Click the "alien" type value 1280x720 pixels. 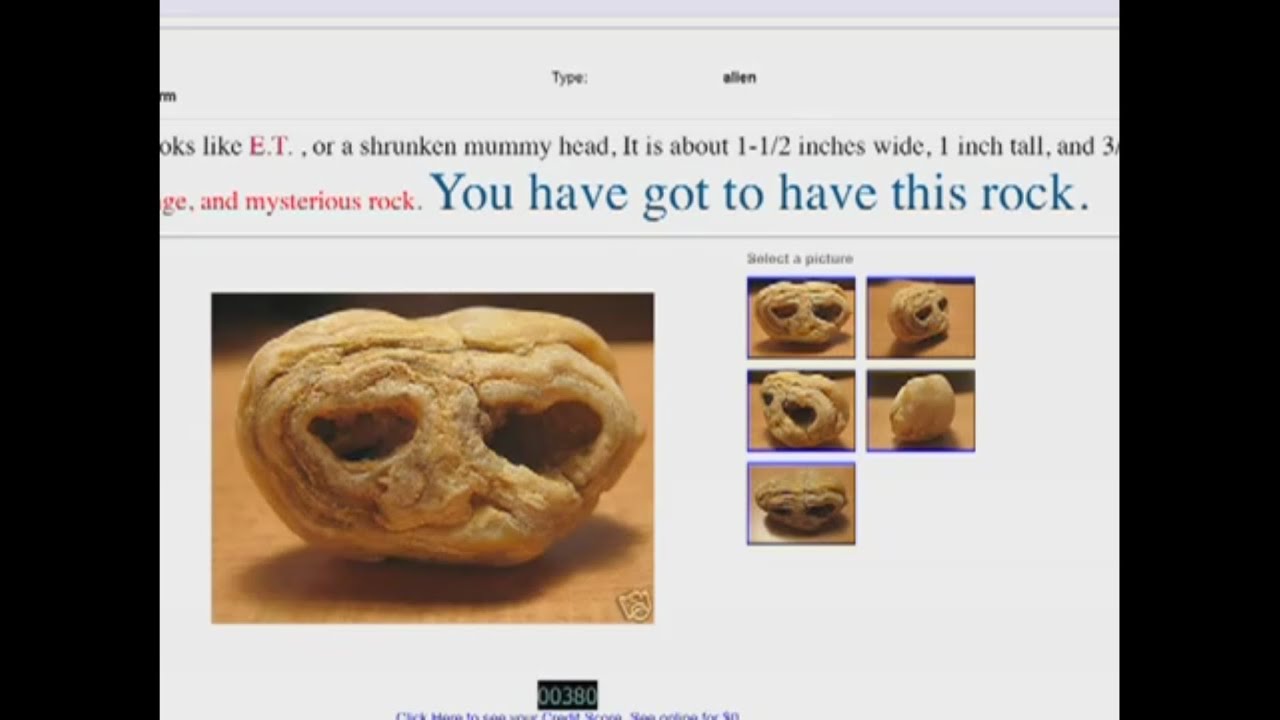(739, 77)
